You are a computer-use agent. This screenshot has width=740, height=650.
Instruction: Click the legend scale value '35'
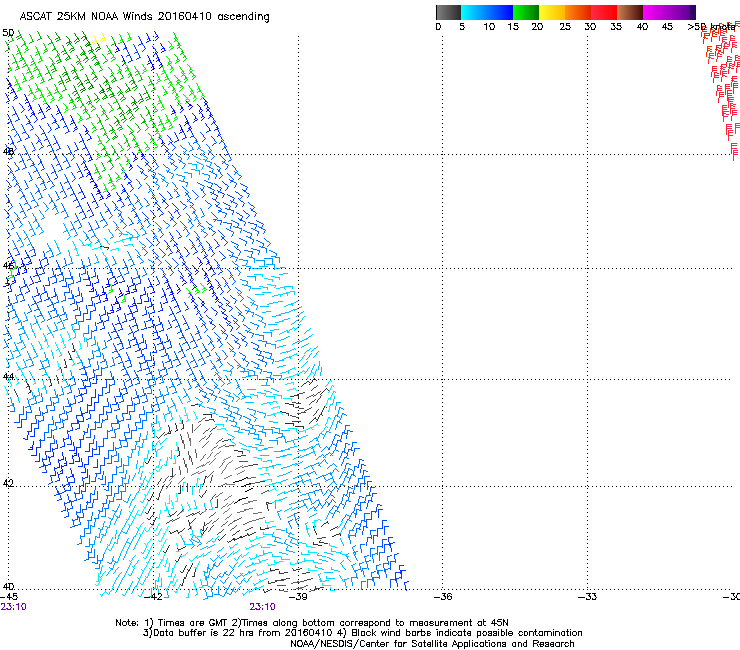tap(616, 27)
